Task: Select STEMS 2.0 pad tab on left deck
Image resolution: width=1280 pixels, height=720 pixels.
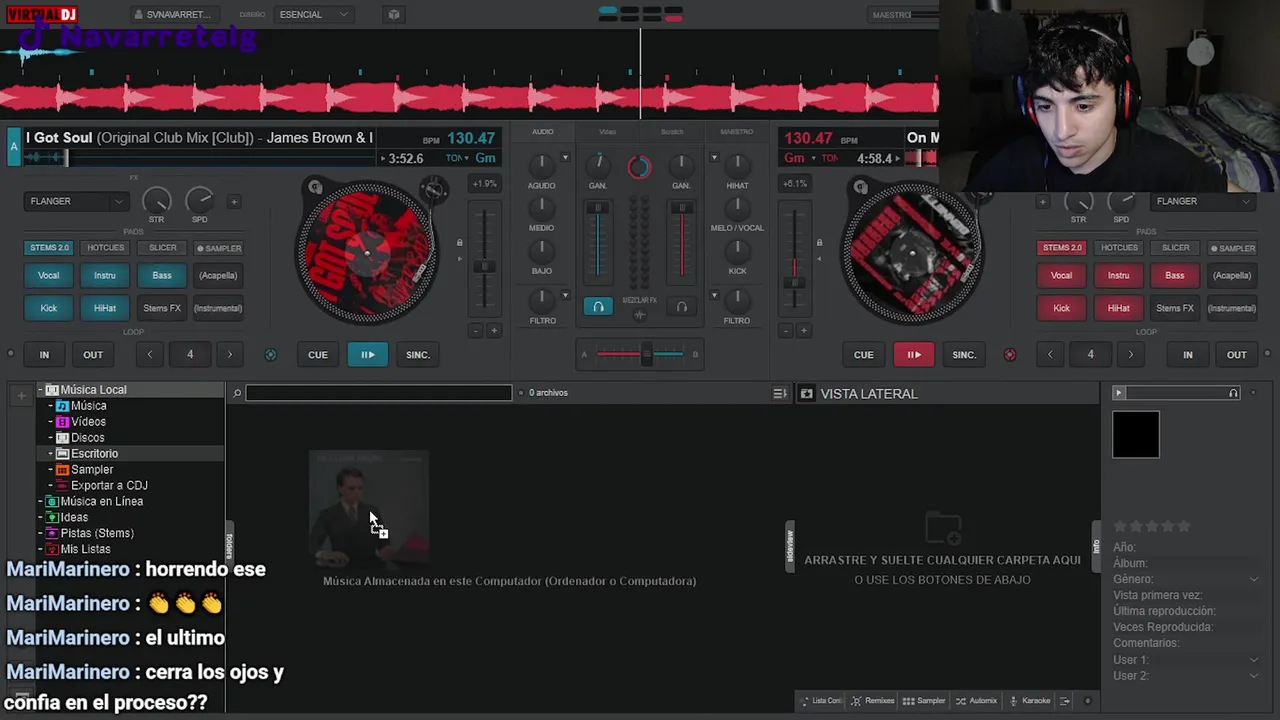Action: pos(49,248)
